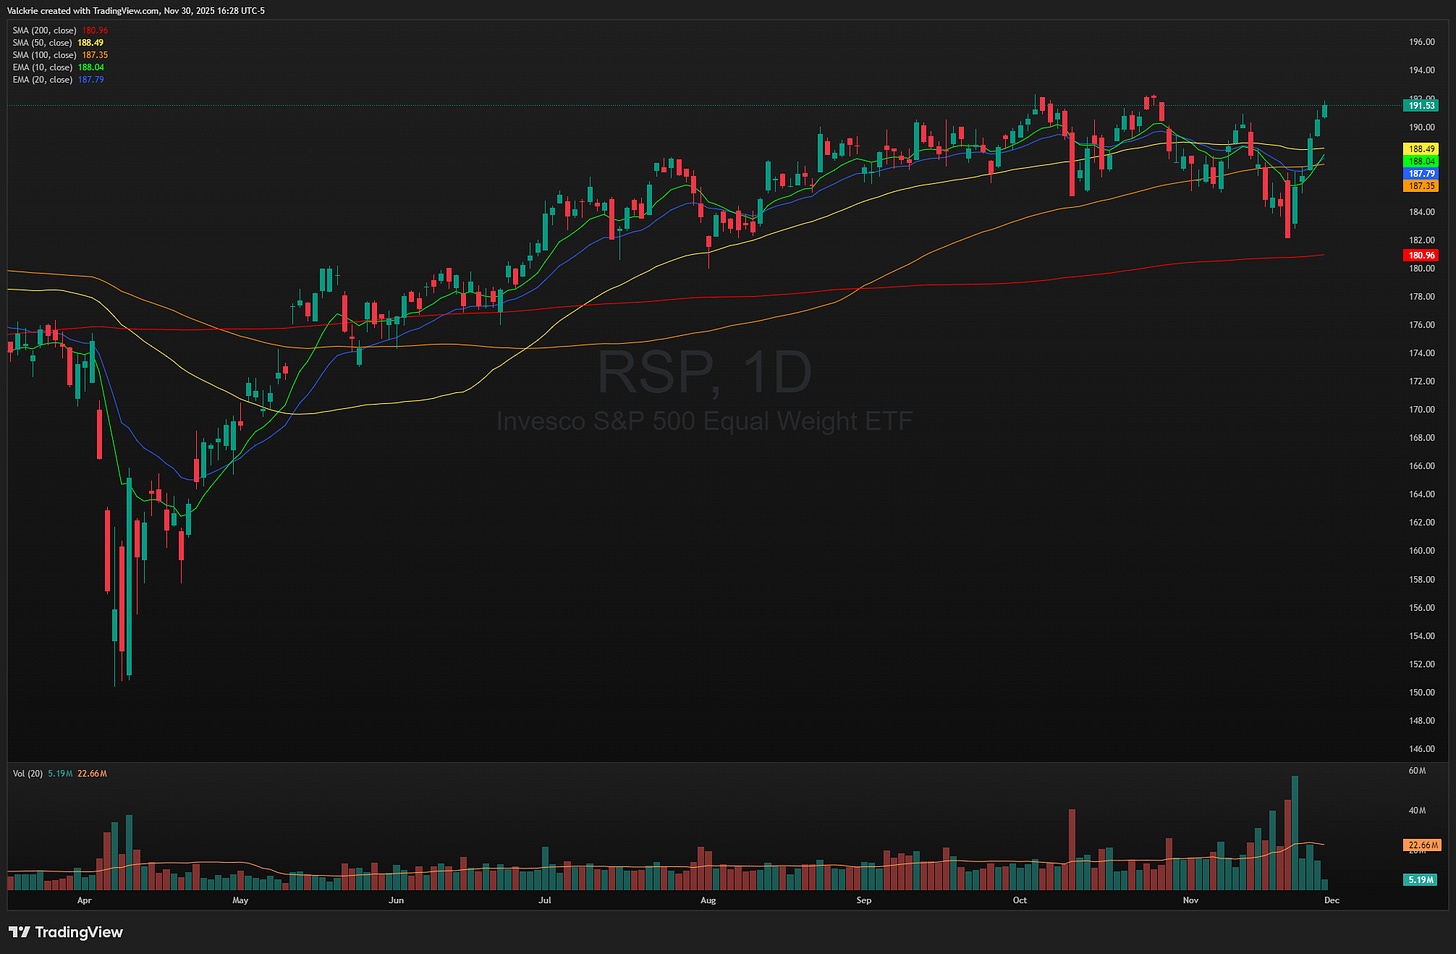Click the Vol (20) volume indicator label

(27, 774)
